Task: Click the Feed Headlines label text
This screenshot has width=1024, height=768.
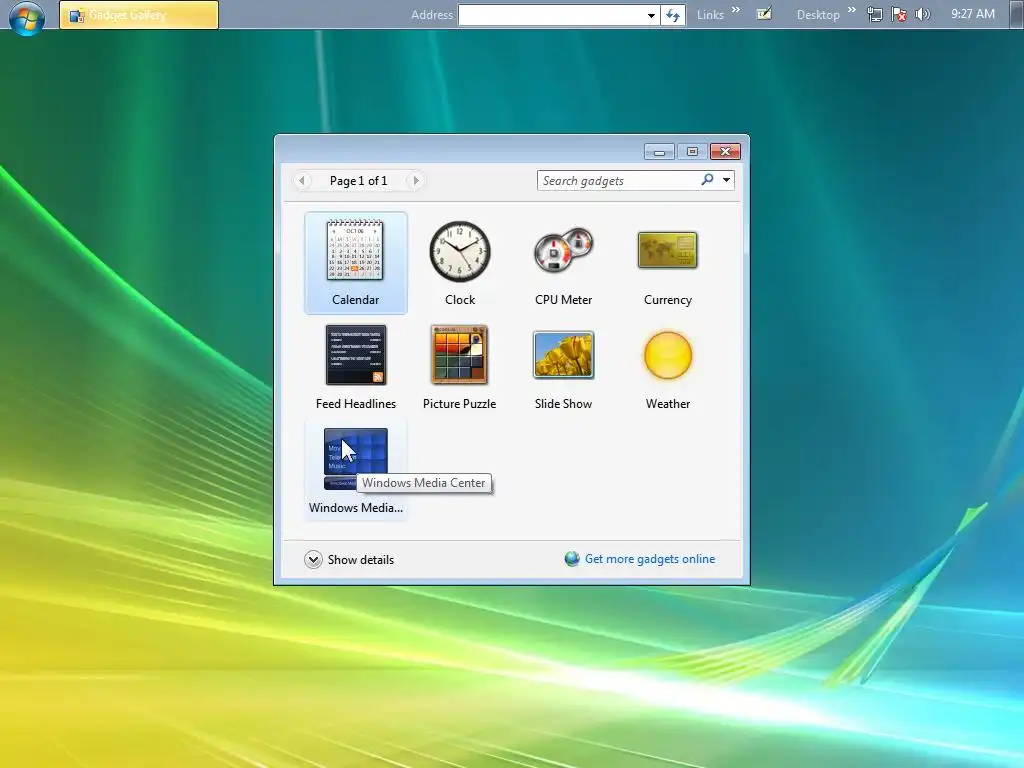Action: click(356, 404)
